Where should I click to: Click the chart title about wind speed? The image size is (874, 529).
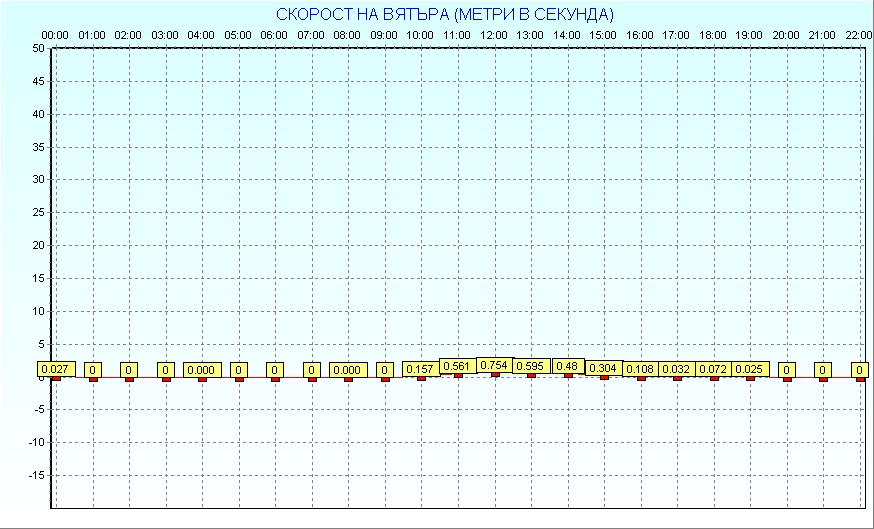click(x=445, y=14)
